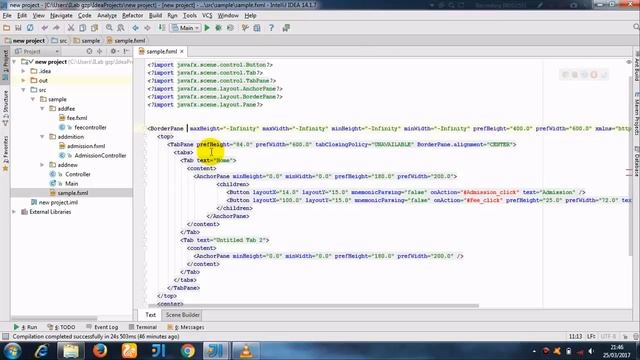
Task: Expand the addnew package
Action: click(42, 165)
